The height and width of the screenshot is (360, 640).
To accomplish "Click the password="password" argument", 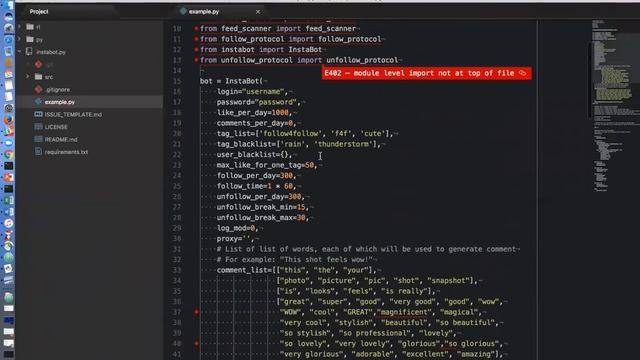I will [x=259, y=102].
